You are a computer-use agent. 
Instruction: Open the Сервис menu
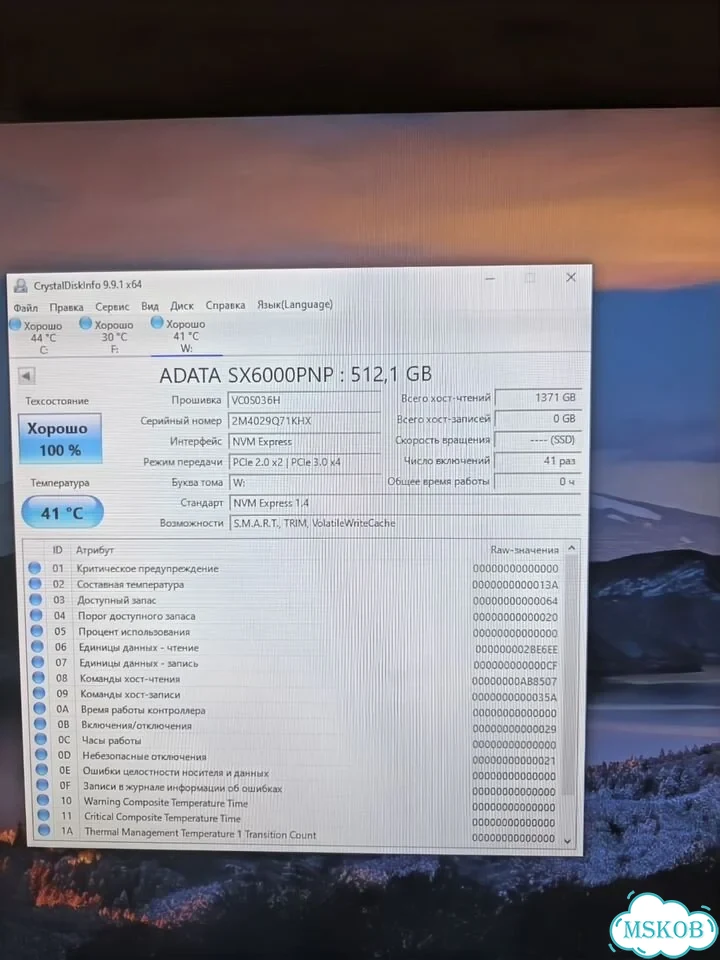[112, 306]
